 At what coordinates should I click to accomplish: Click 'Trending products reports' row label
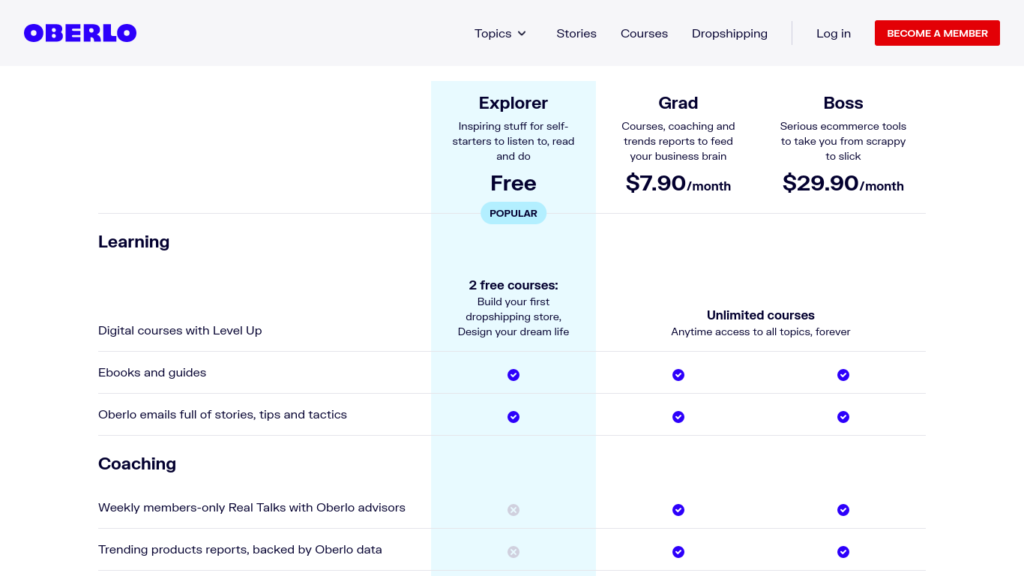click(x=240, y=550)
